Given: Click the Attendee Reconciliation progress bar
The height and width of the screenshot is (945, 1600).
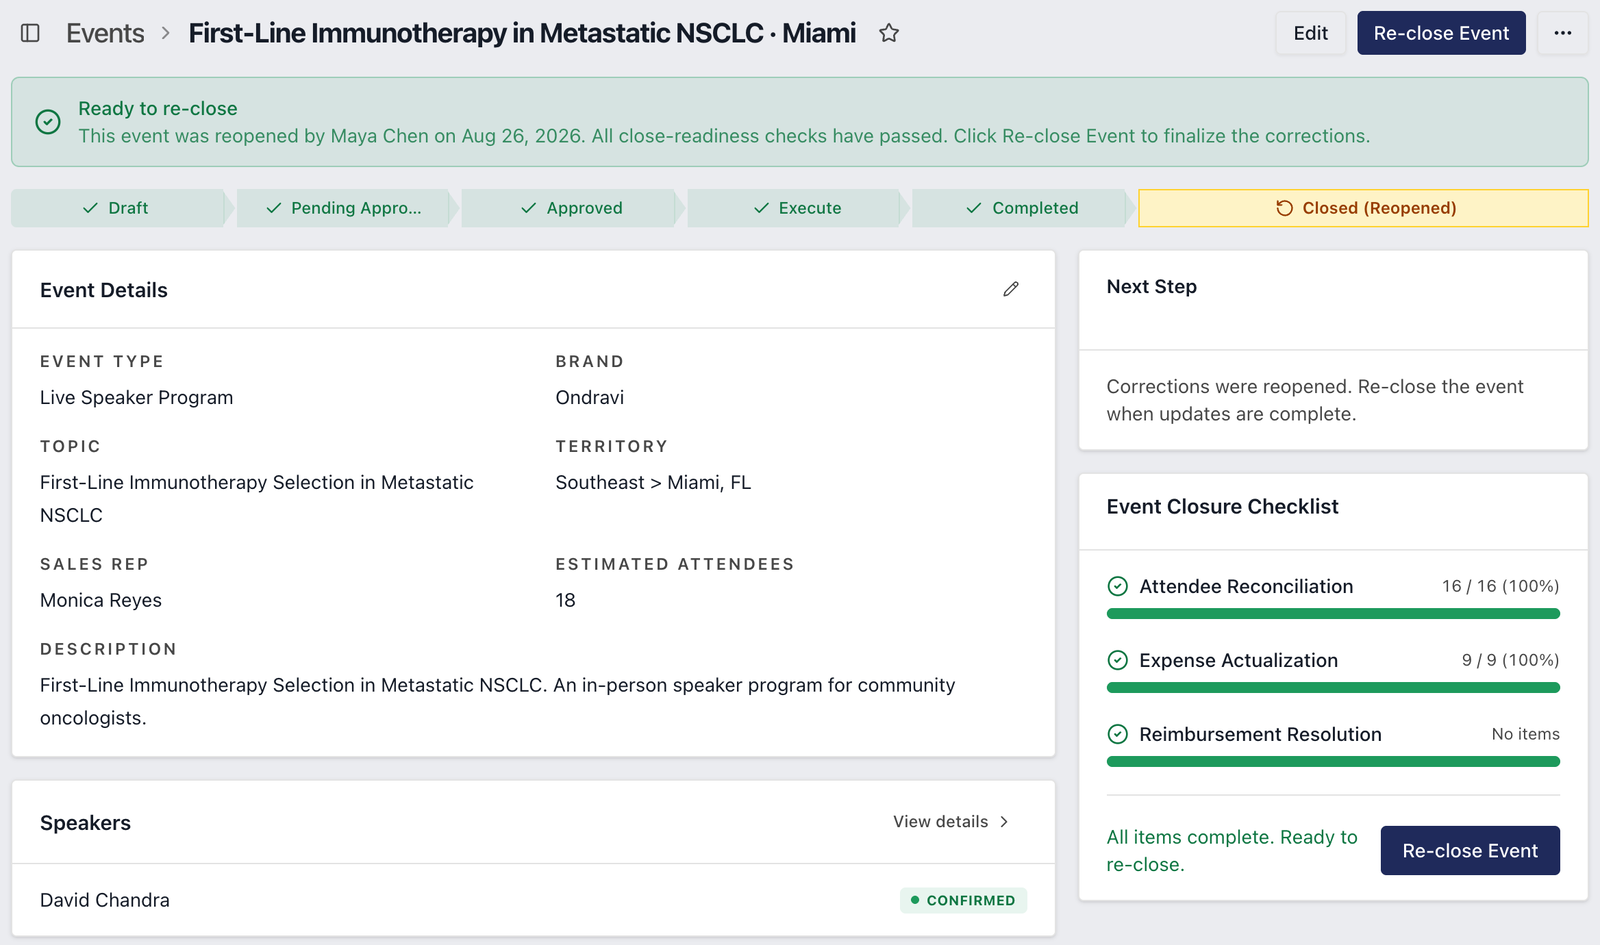Looking at the screenshot, I should [x=1333, y=614].
